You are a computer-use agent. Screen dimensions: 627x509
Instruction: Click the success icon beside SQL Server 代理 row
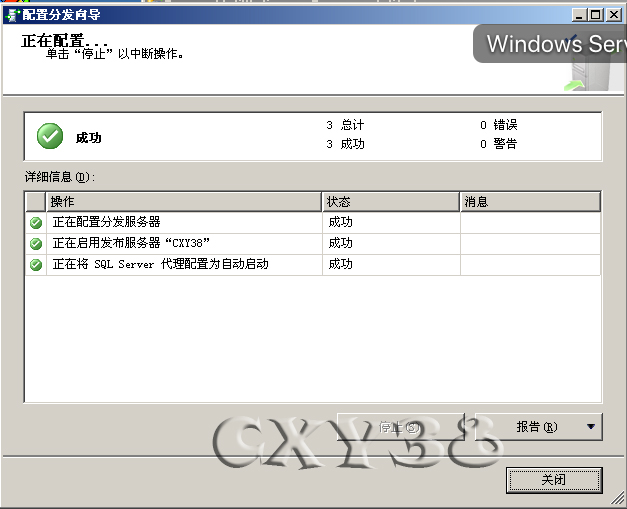(x=36, y=265)
